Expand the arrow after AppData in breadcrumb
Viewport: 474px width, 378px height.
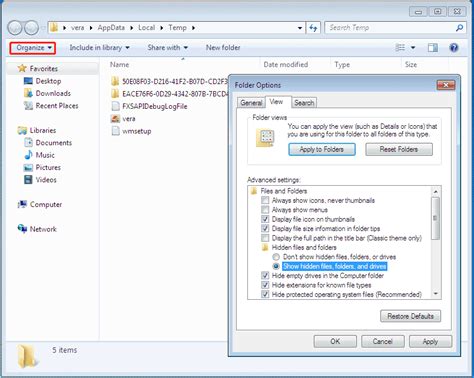tap(131, 28)
